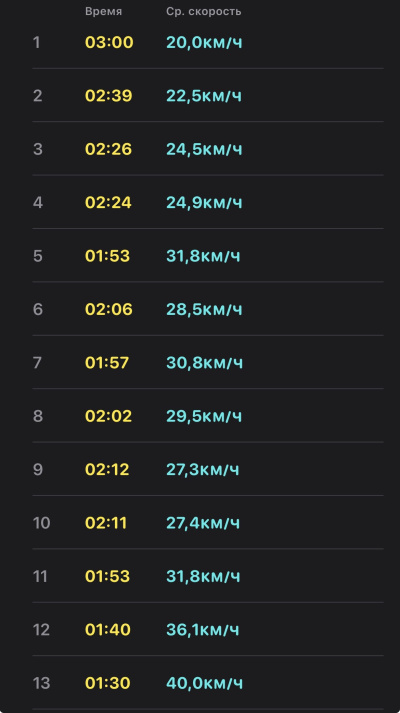Screen dimensions: 400x713
Task: Select lap 1 time 03:00
Action: point(109,43)
